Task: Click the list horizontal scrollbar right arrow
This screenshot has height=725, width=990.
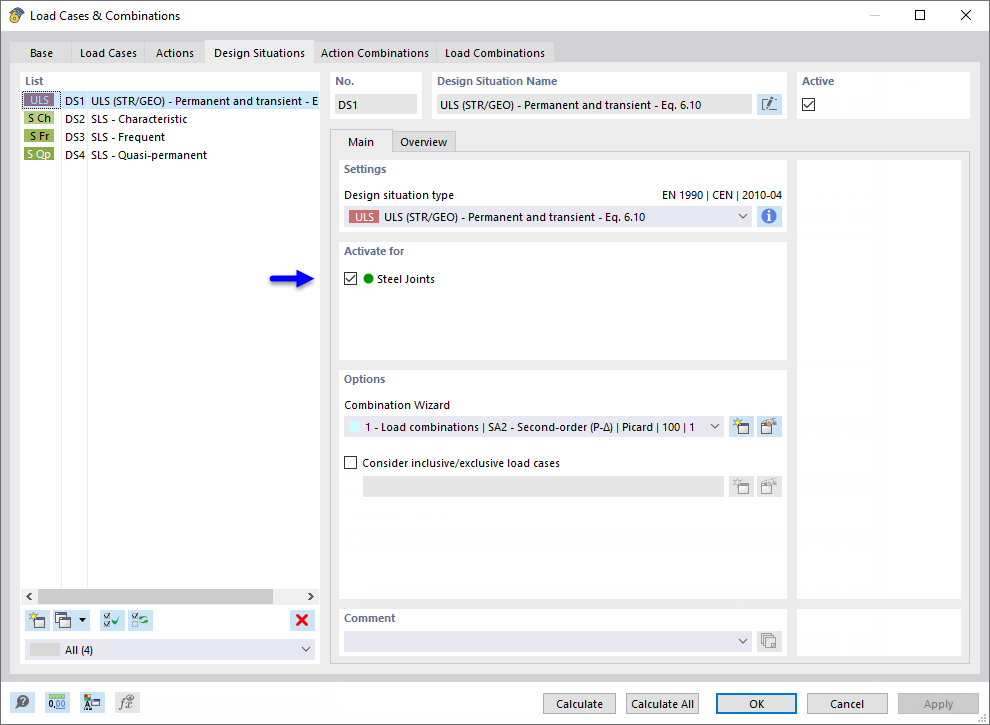Action: click(310, 596)
